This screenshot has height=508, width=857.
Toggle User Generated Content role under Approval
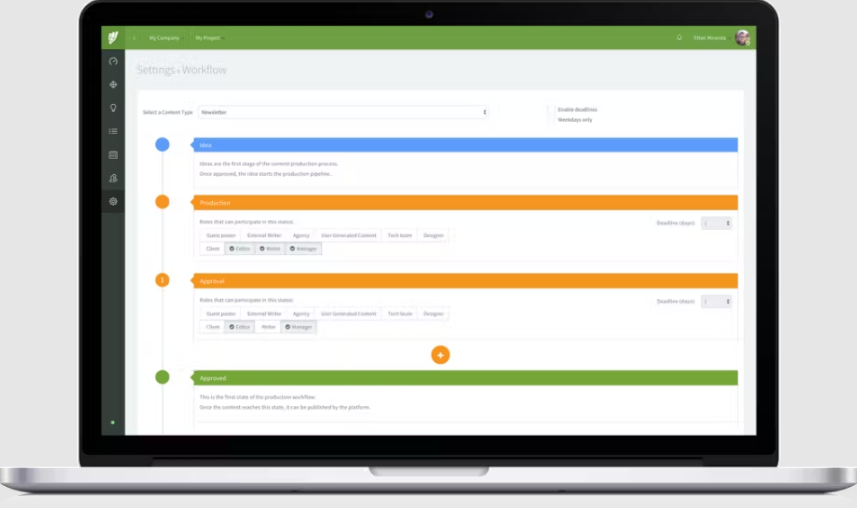tap(349, 314)
